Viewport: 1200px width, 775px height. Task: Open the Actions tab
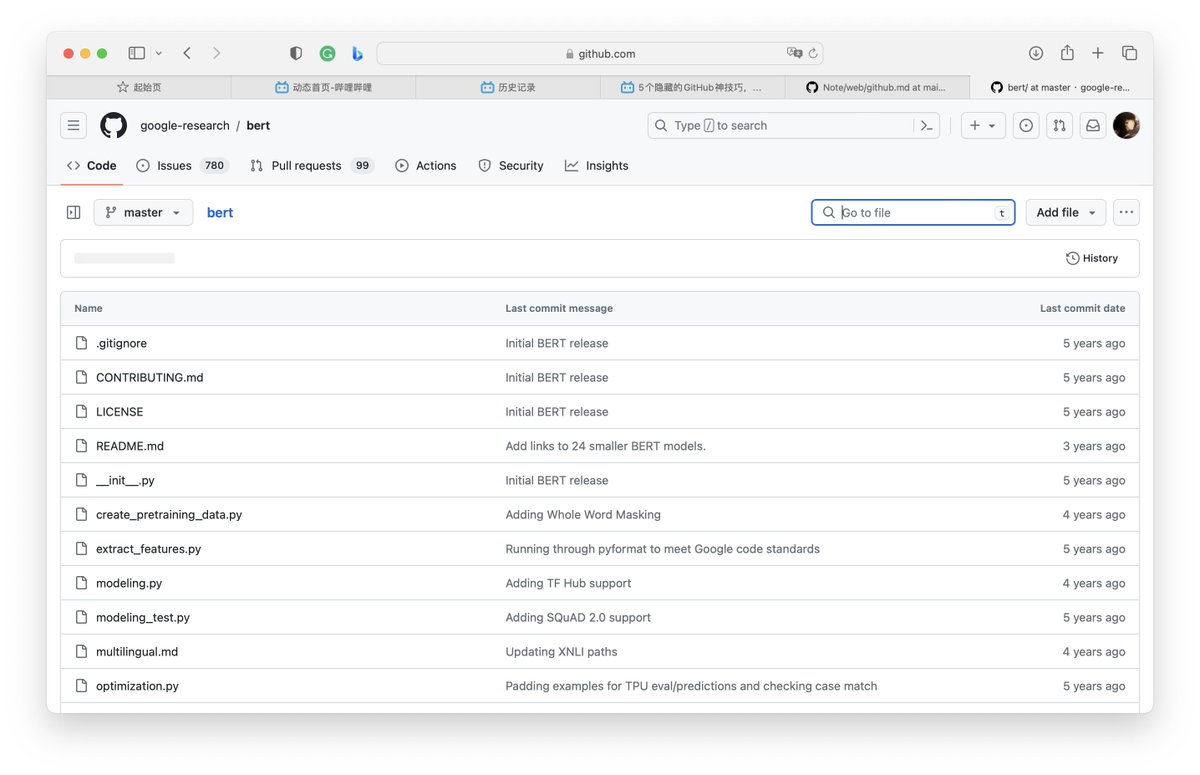click(426, 166)
